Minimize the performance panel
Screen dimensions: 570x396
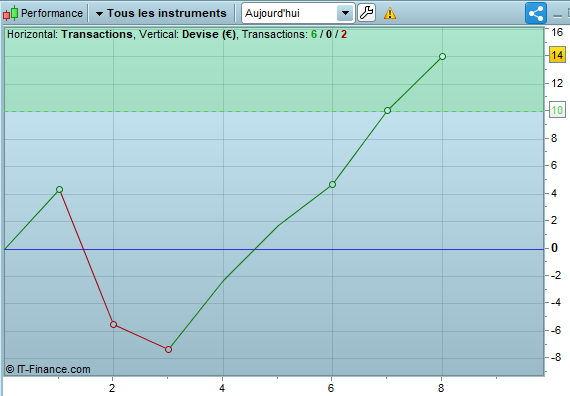coord(557,15)
